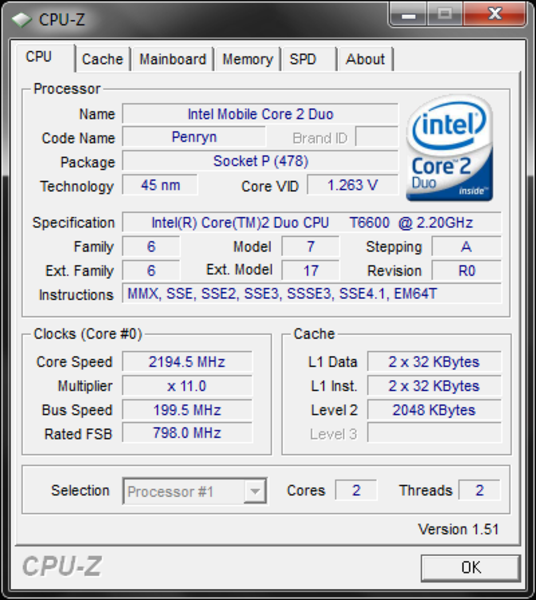Viewport: 536px width, 600px height.
Task: Click the CPU-Z logo text at bottom
Action: pos(62,566)
